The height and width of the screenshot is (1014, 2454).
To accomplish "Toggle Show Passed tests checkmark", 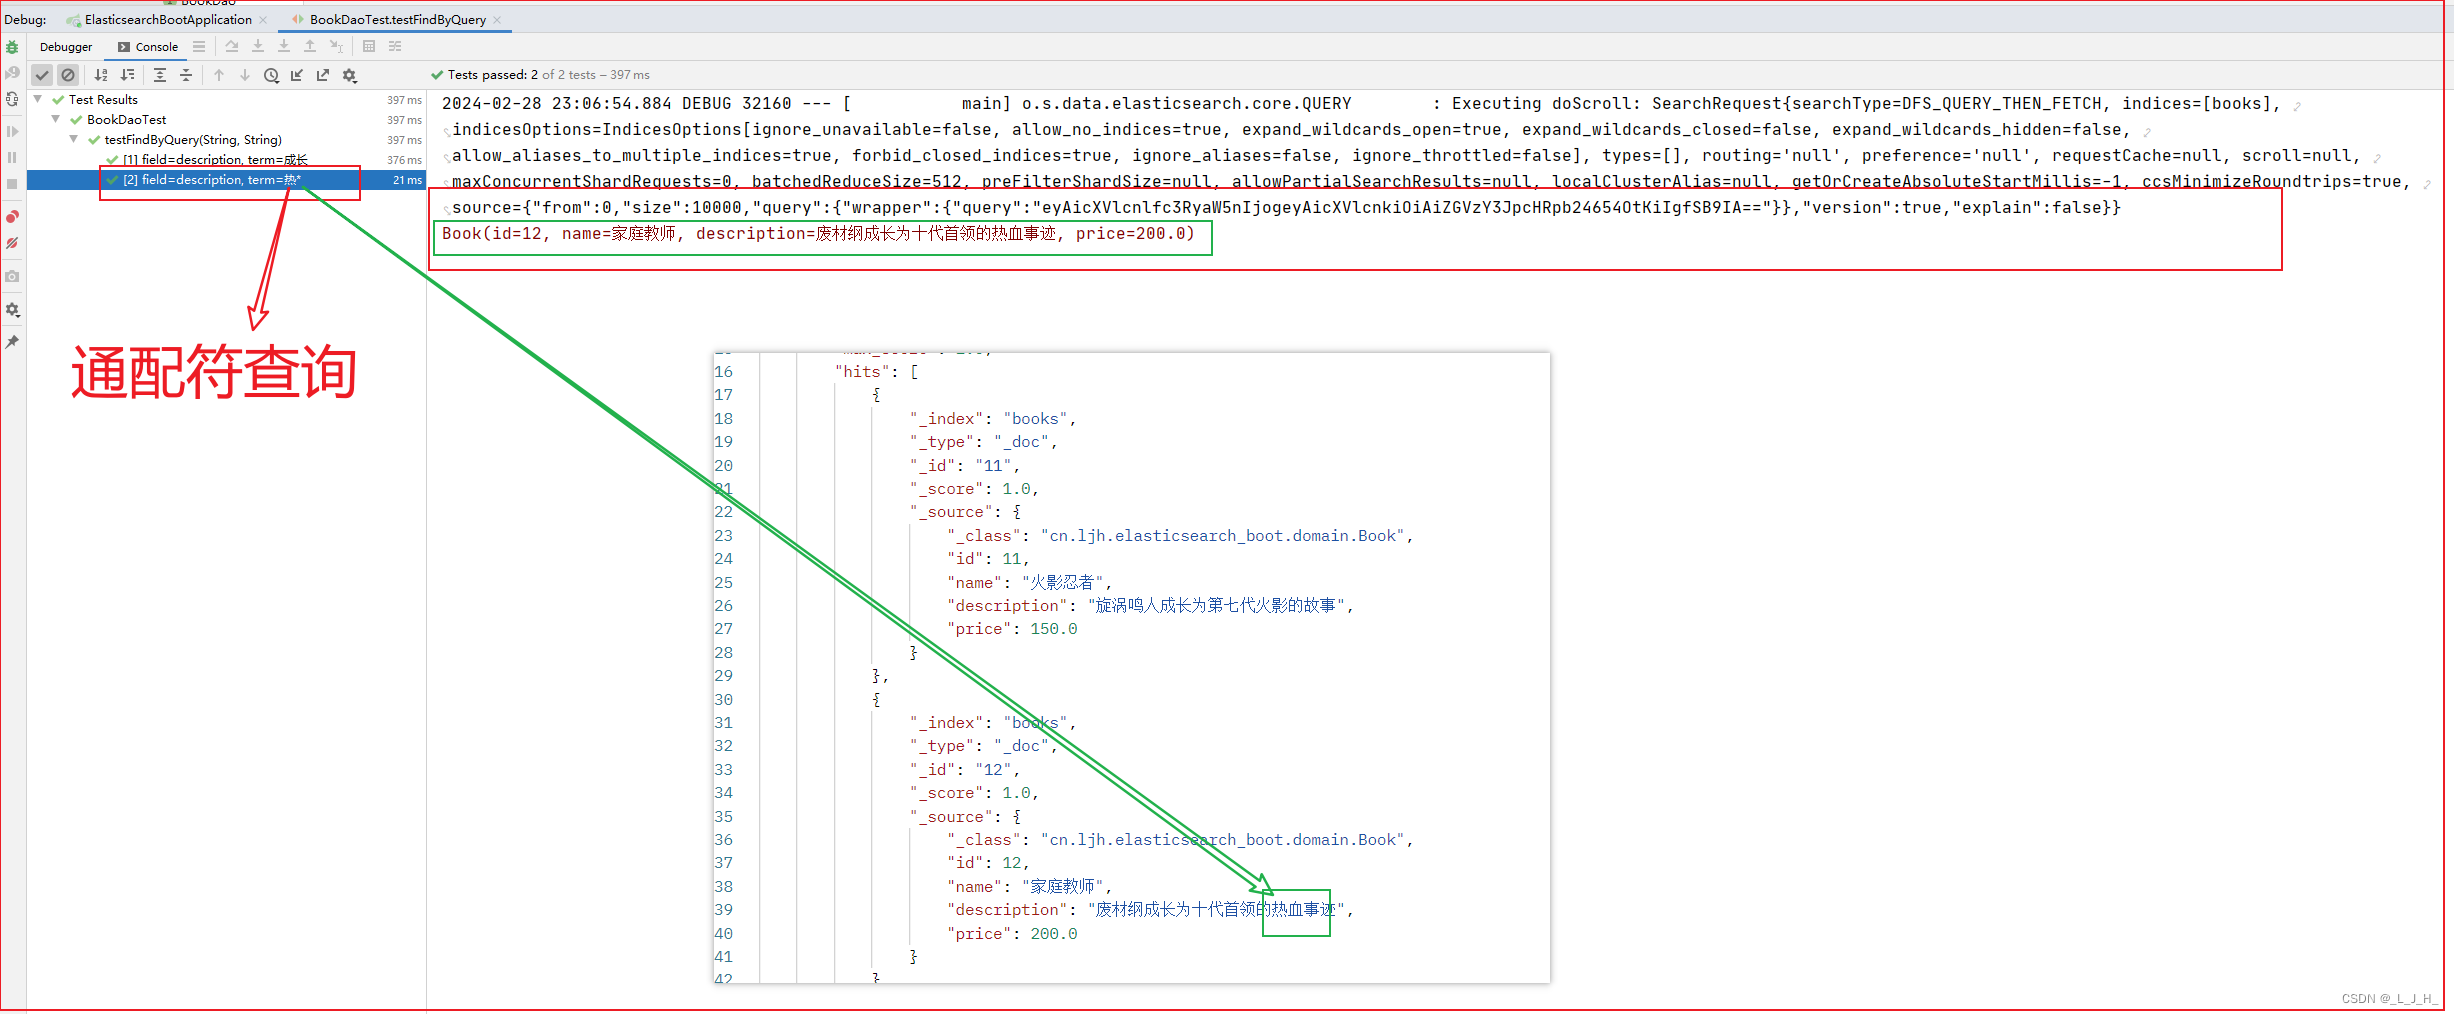I will [x=42, y=75].
